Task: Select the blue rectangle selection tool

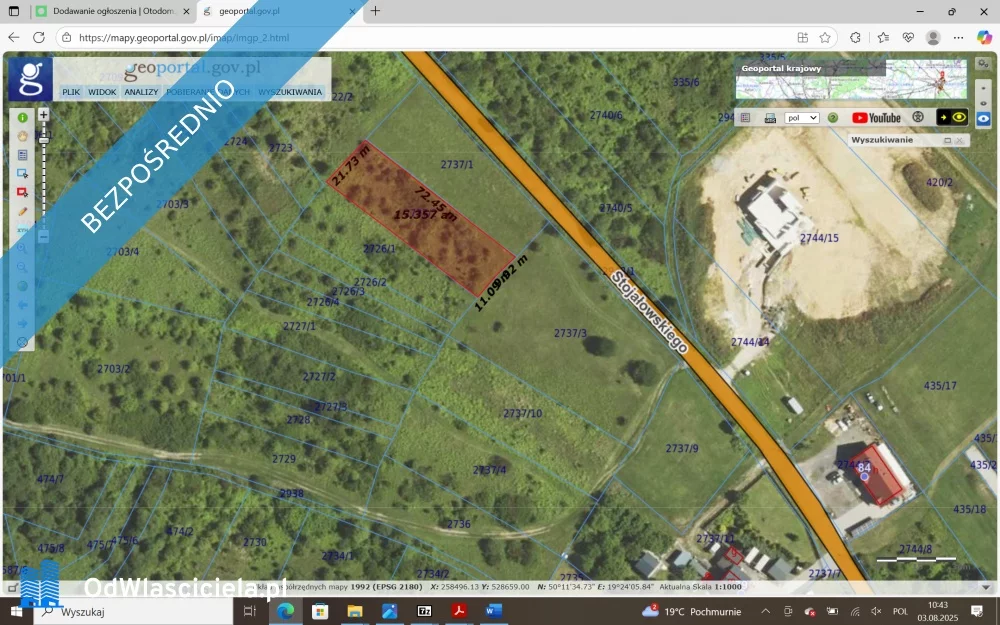Action: coord(22,173)
